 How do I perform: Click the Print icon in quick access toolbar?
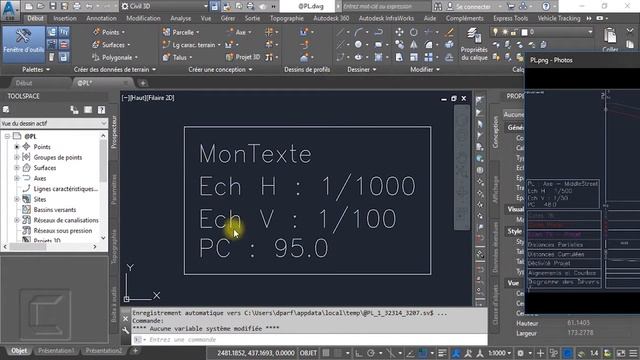click(76, 6)
